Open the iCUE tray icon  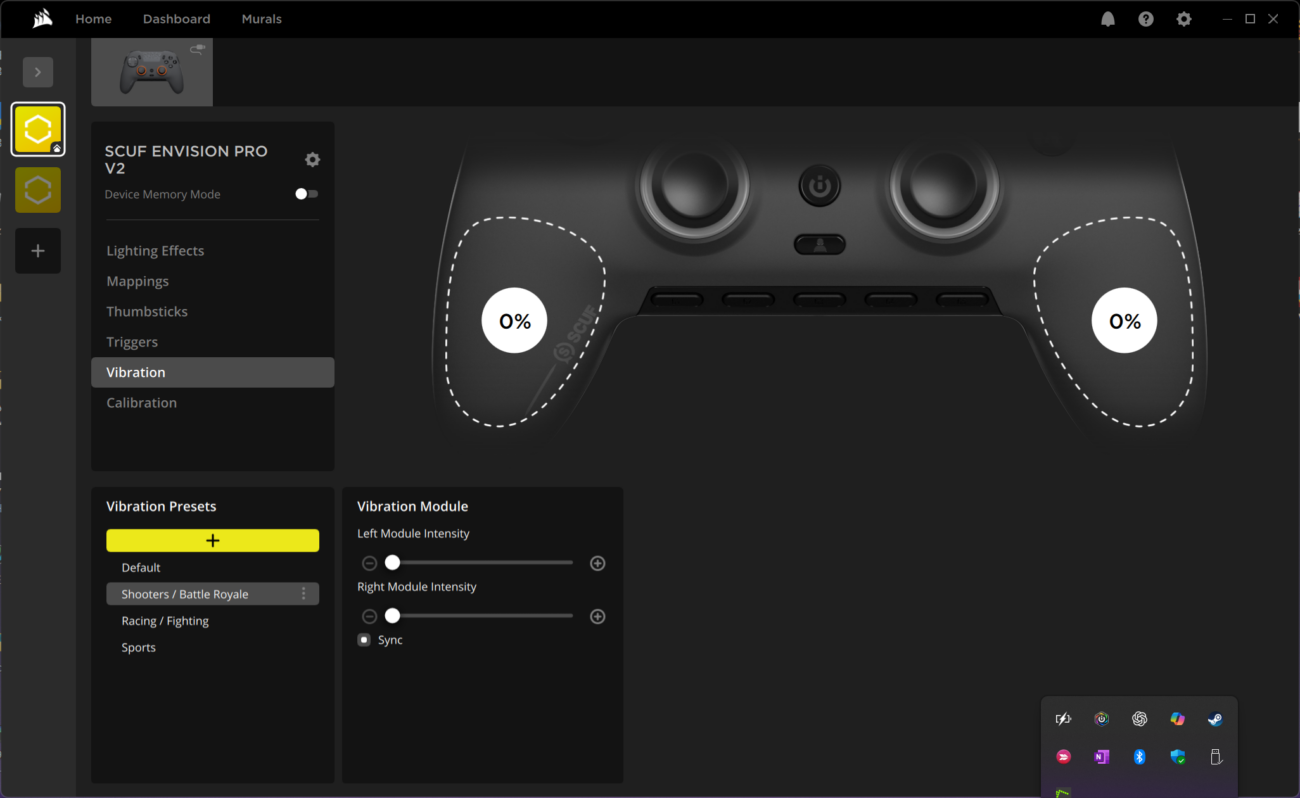coord(1101,719)
